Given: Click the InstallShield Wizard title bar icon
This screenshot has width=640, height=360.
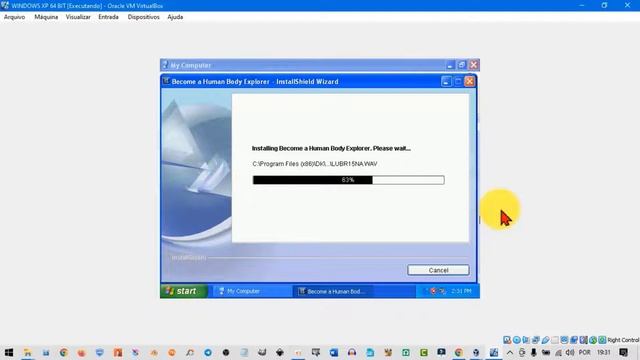Looking at the screenshot, I should tap(166, 81).
